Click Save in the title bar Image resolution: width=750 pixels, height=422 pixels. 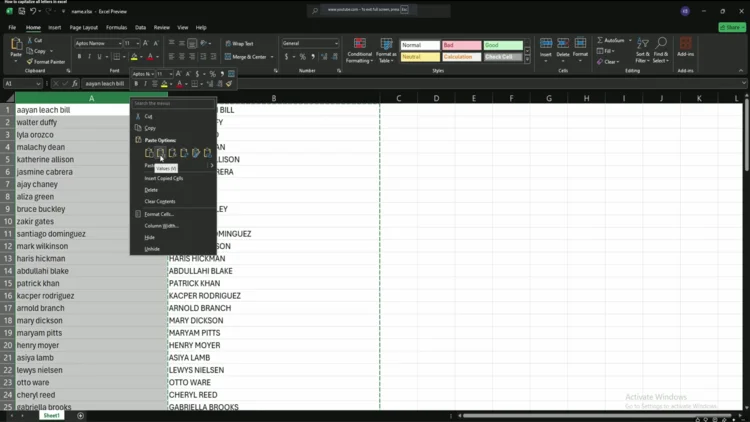coord(22,11)
